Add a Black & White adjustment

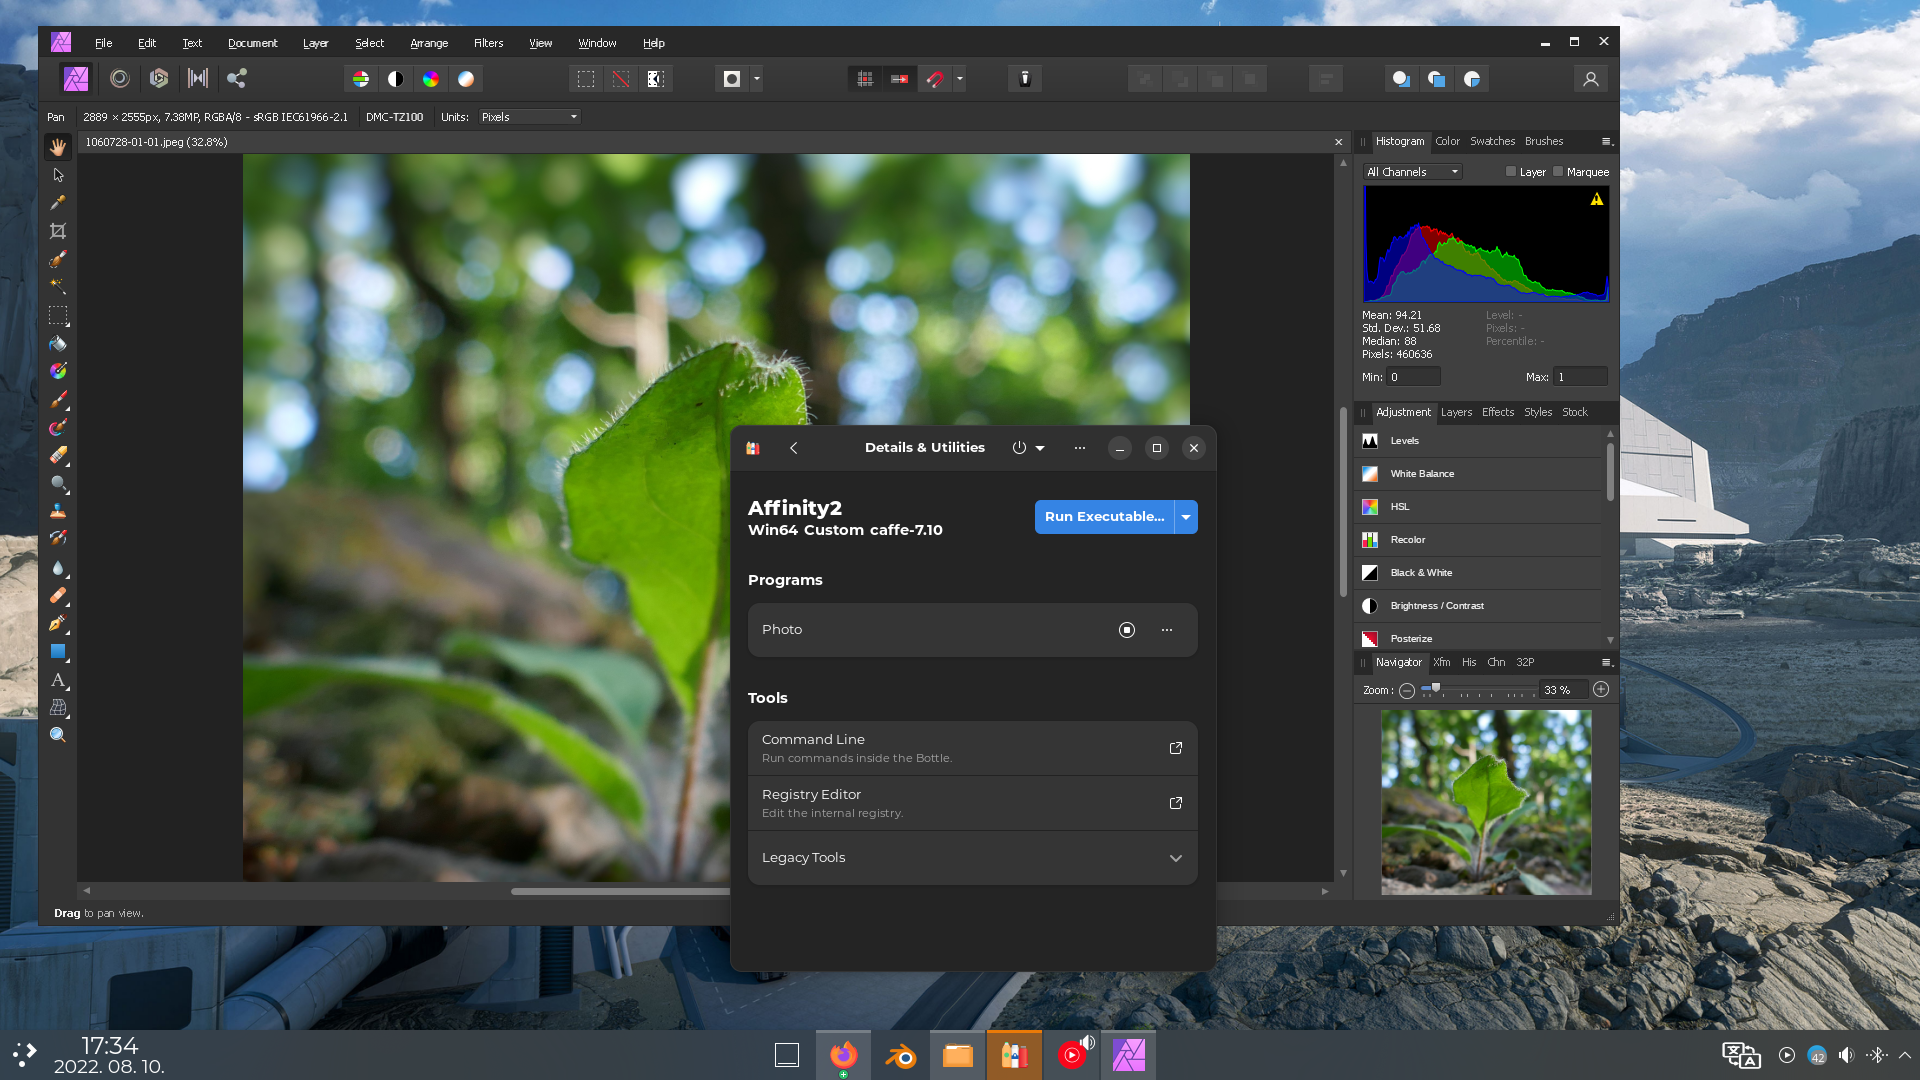click(1421, 572)
